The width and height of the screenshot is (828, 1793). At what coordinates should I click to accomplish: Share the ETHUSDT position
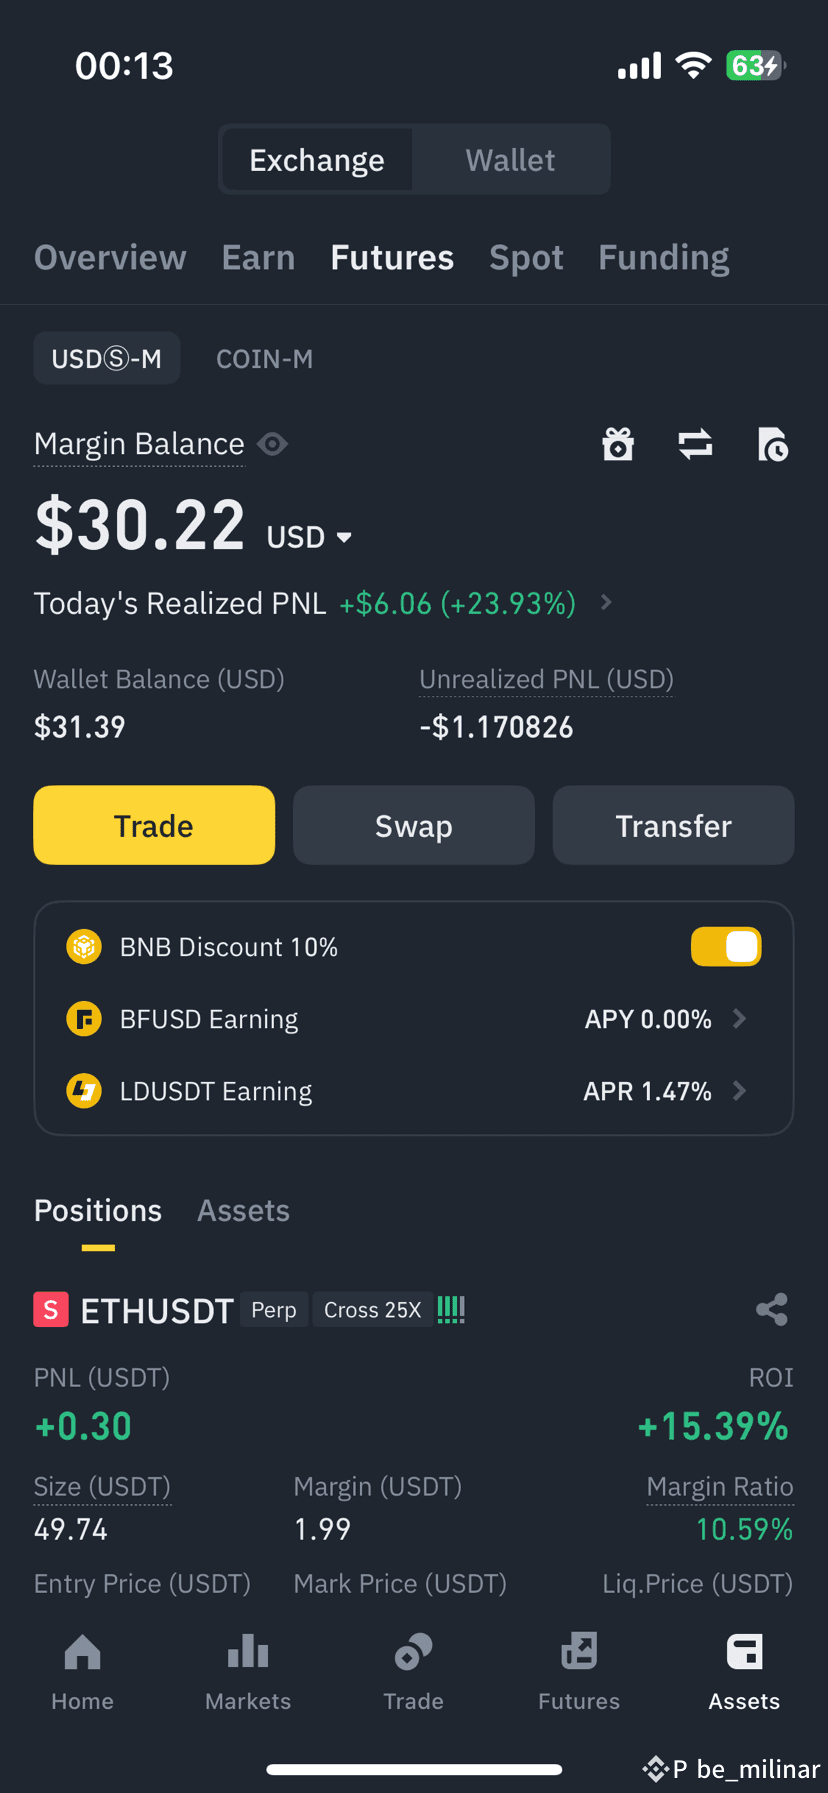pyautogui.click(x=772, y=1310)
